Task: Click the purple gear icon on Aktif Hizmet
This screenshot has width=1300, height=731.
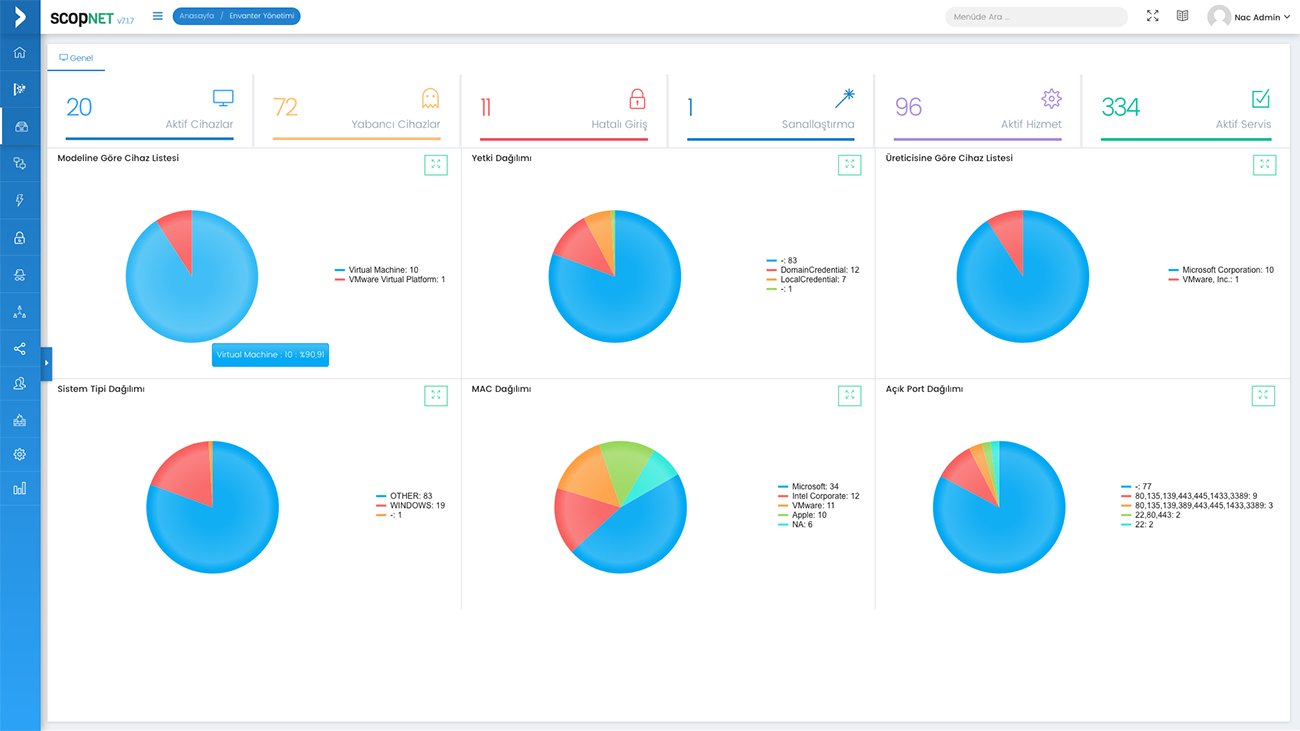Action: tap(1051, 98)
